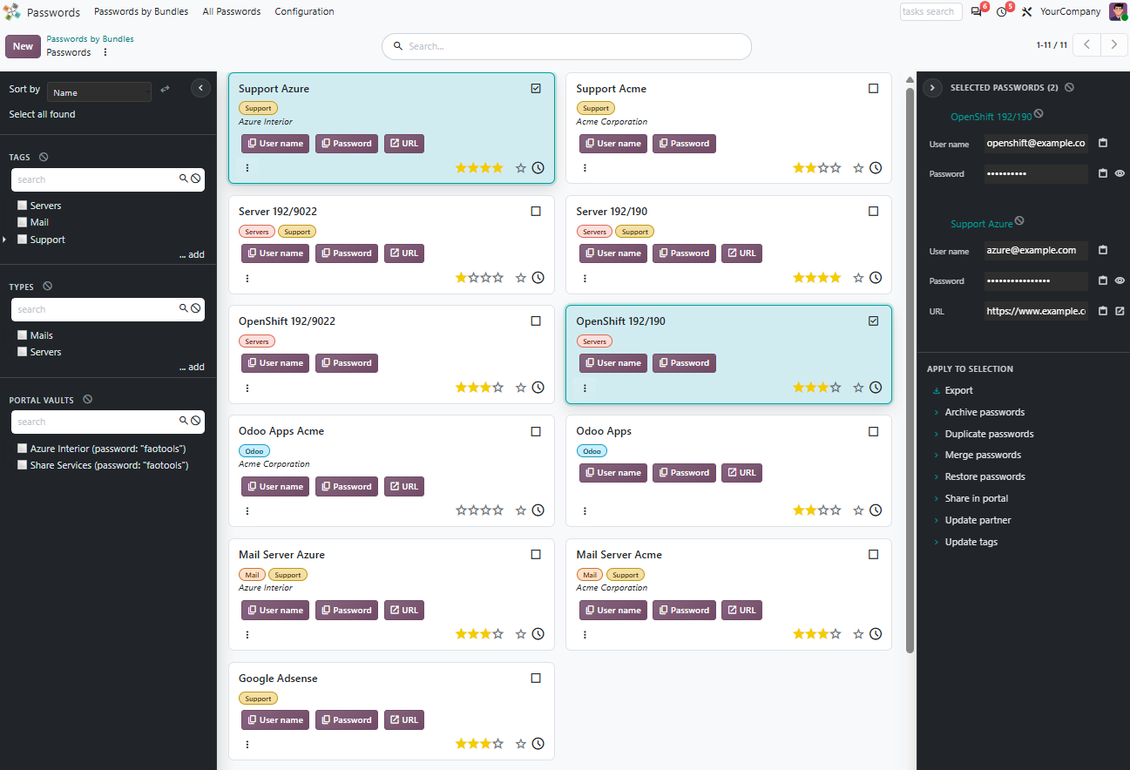Clear the TYPES filter using its cancel icon
This screenshot has width=1130, height=770.
coord(48,286)
